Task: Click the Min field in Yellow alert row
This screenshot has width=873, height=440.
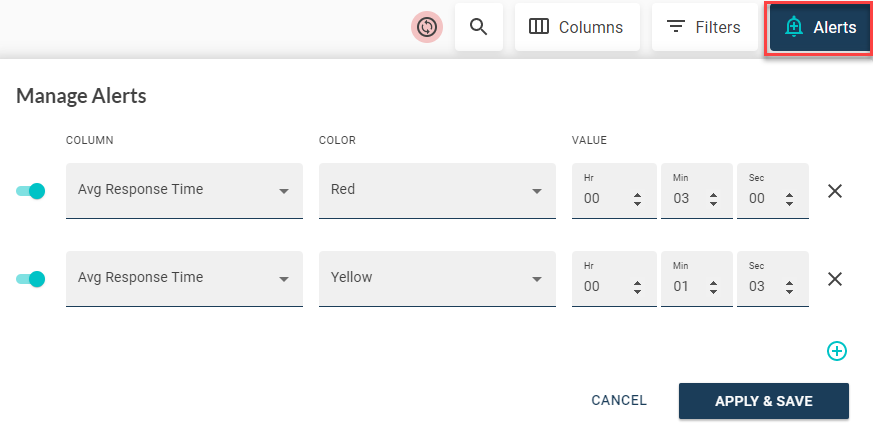Action: tap(683, 286)
